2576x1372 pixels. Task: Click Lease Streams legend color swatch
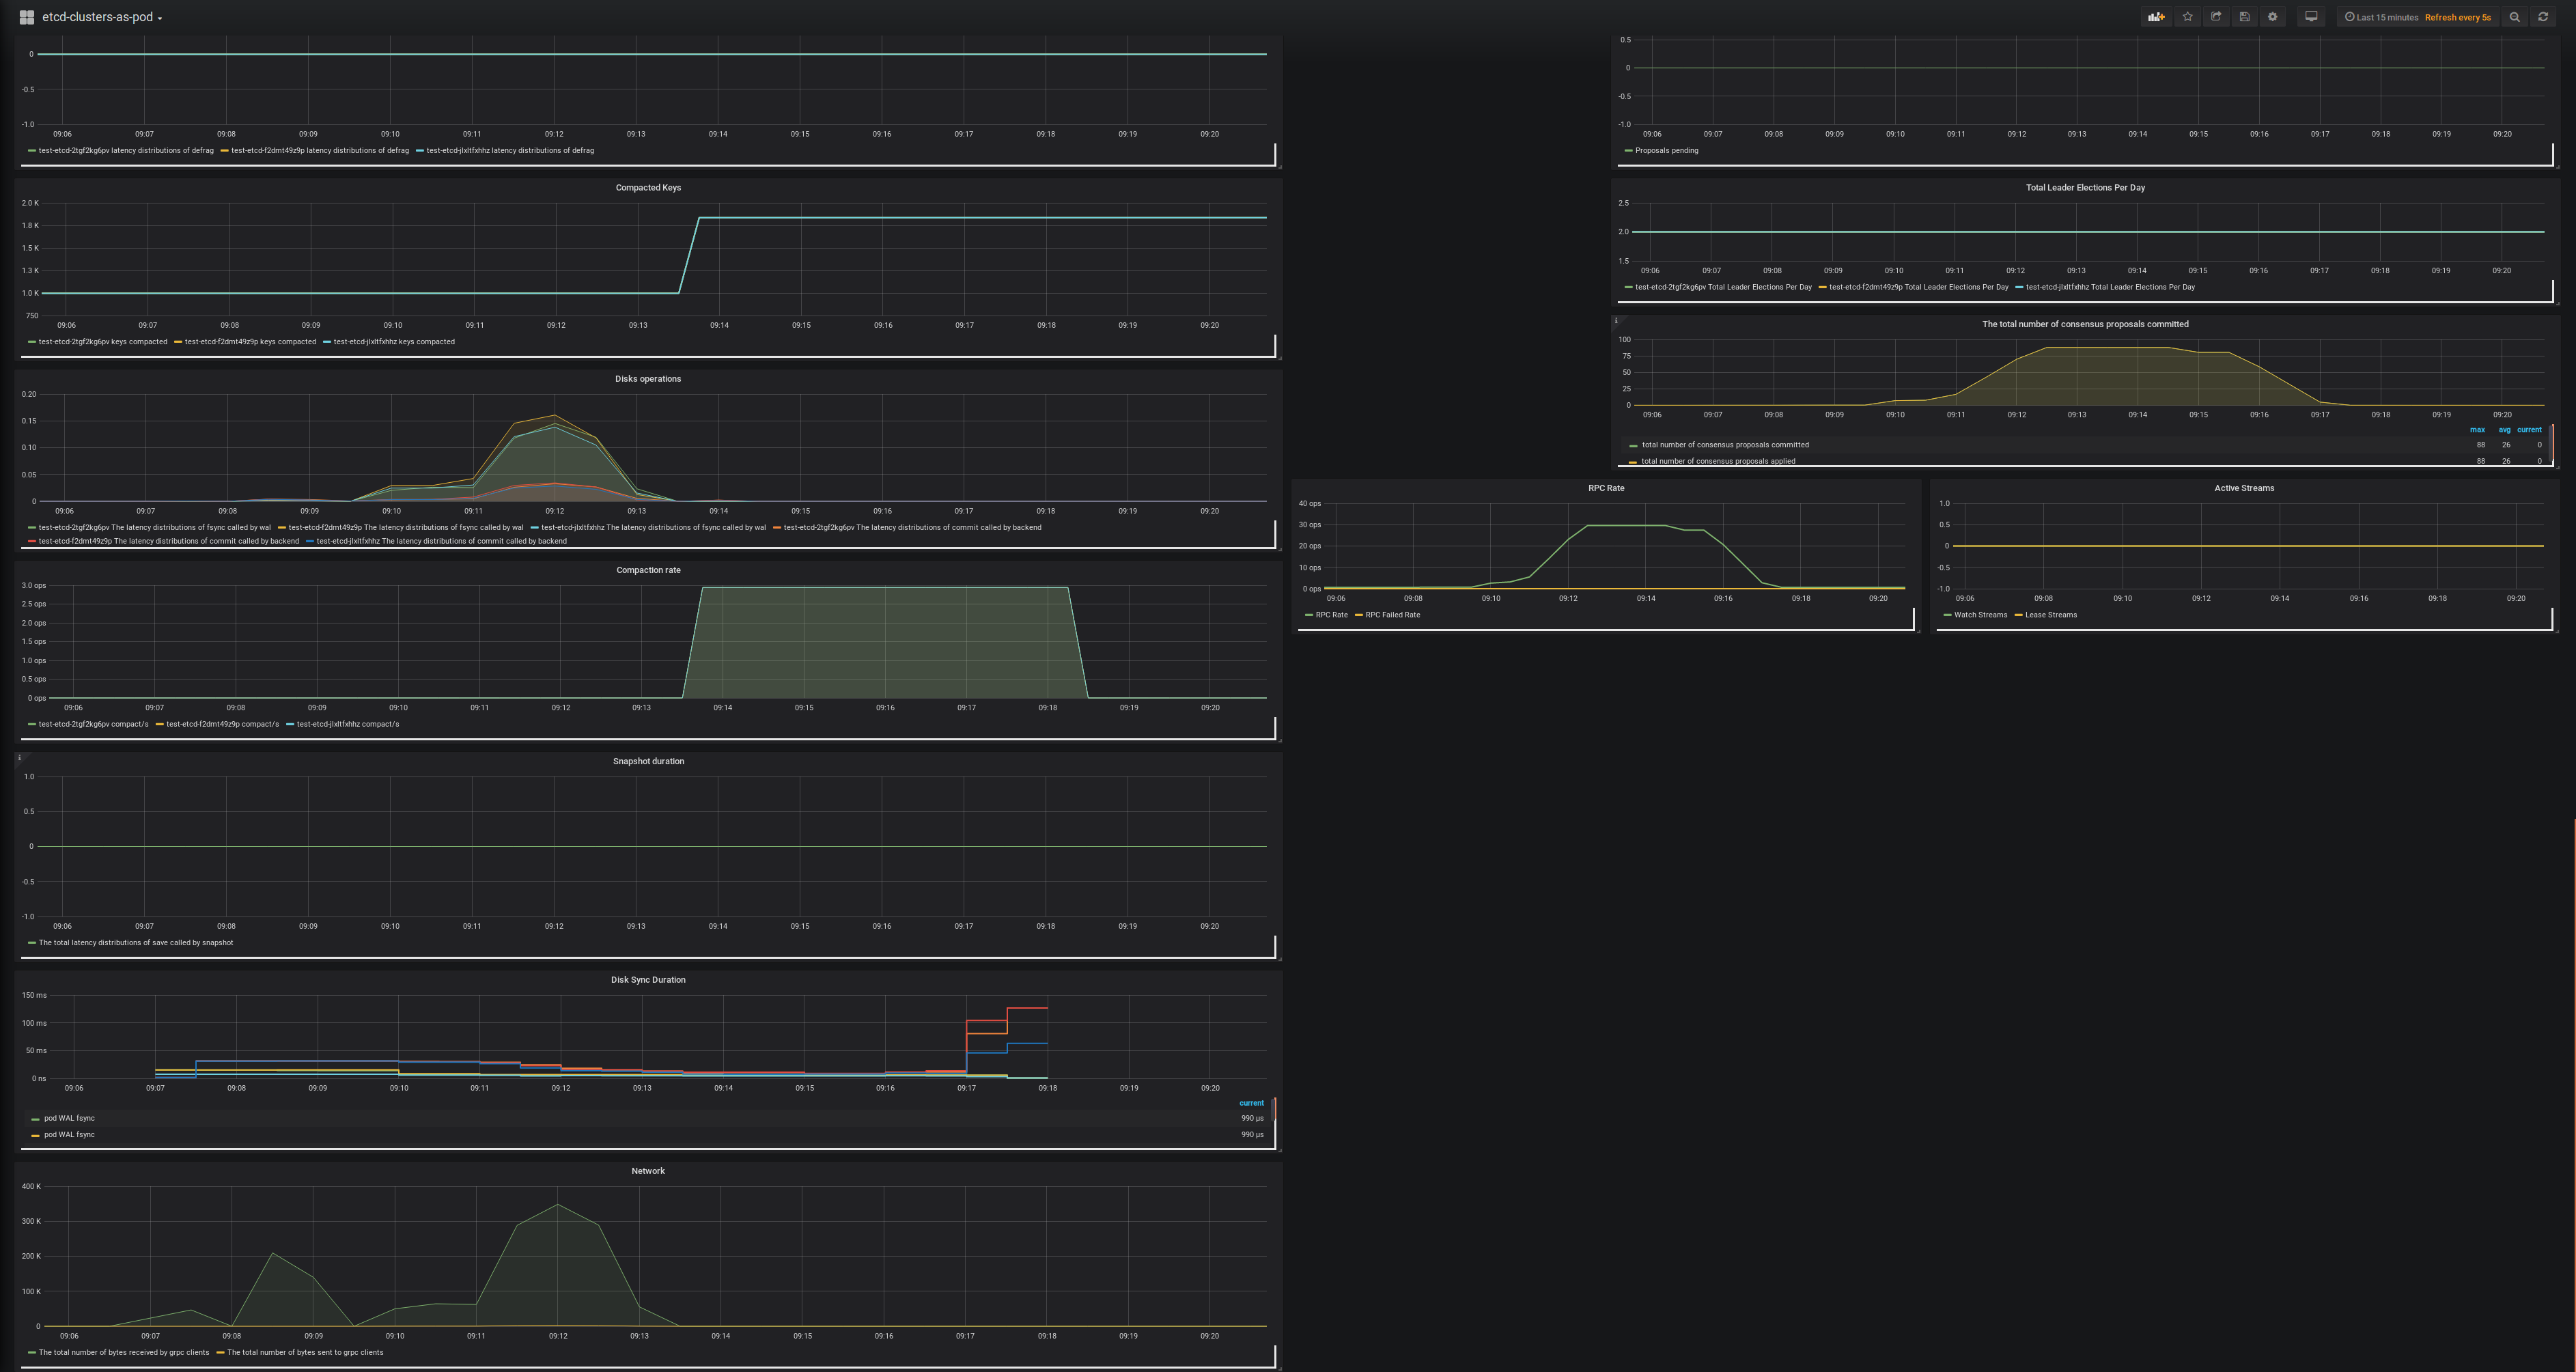pos(2019,615)
